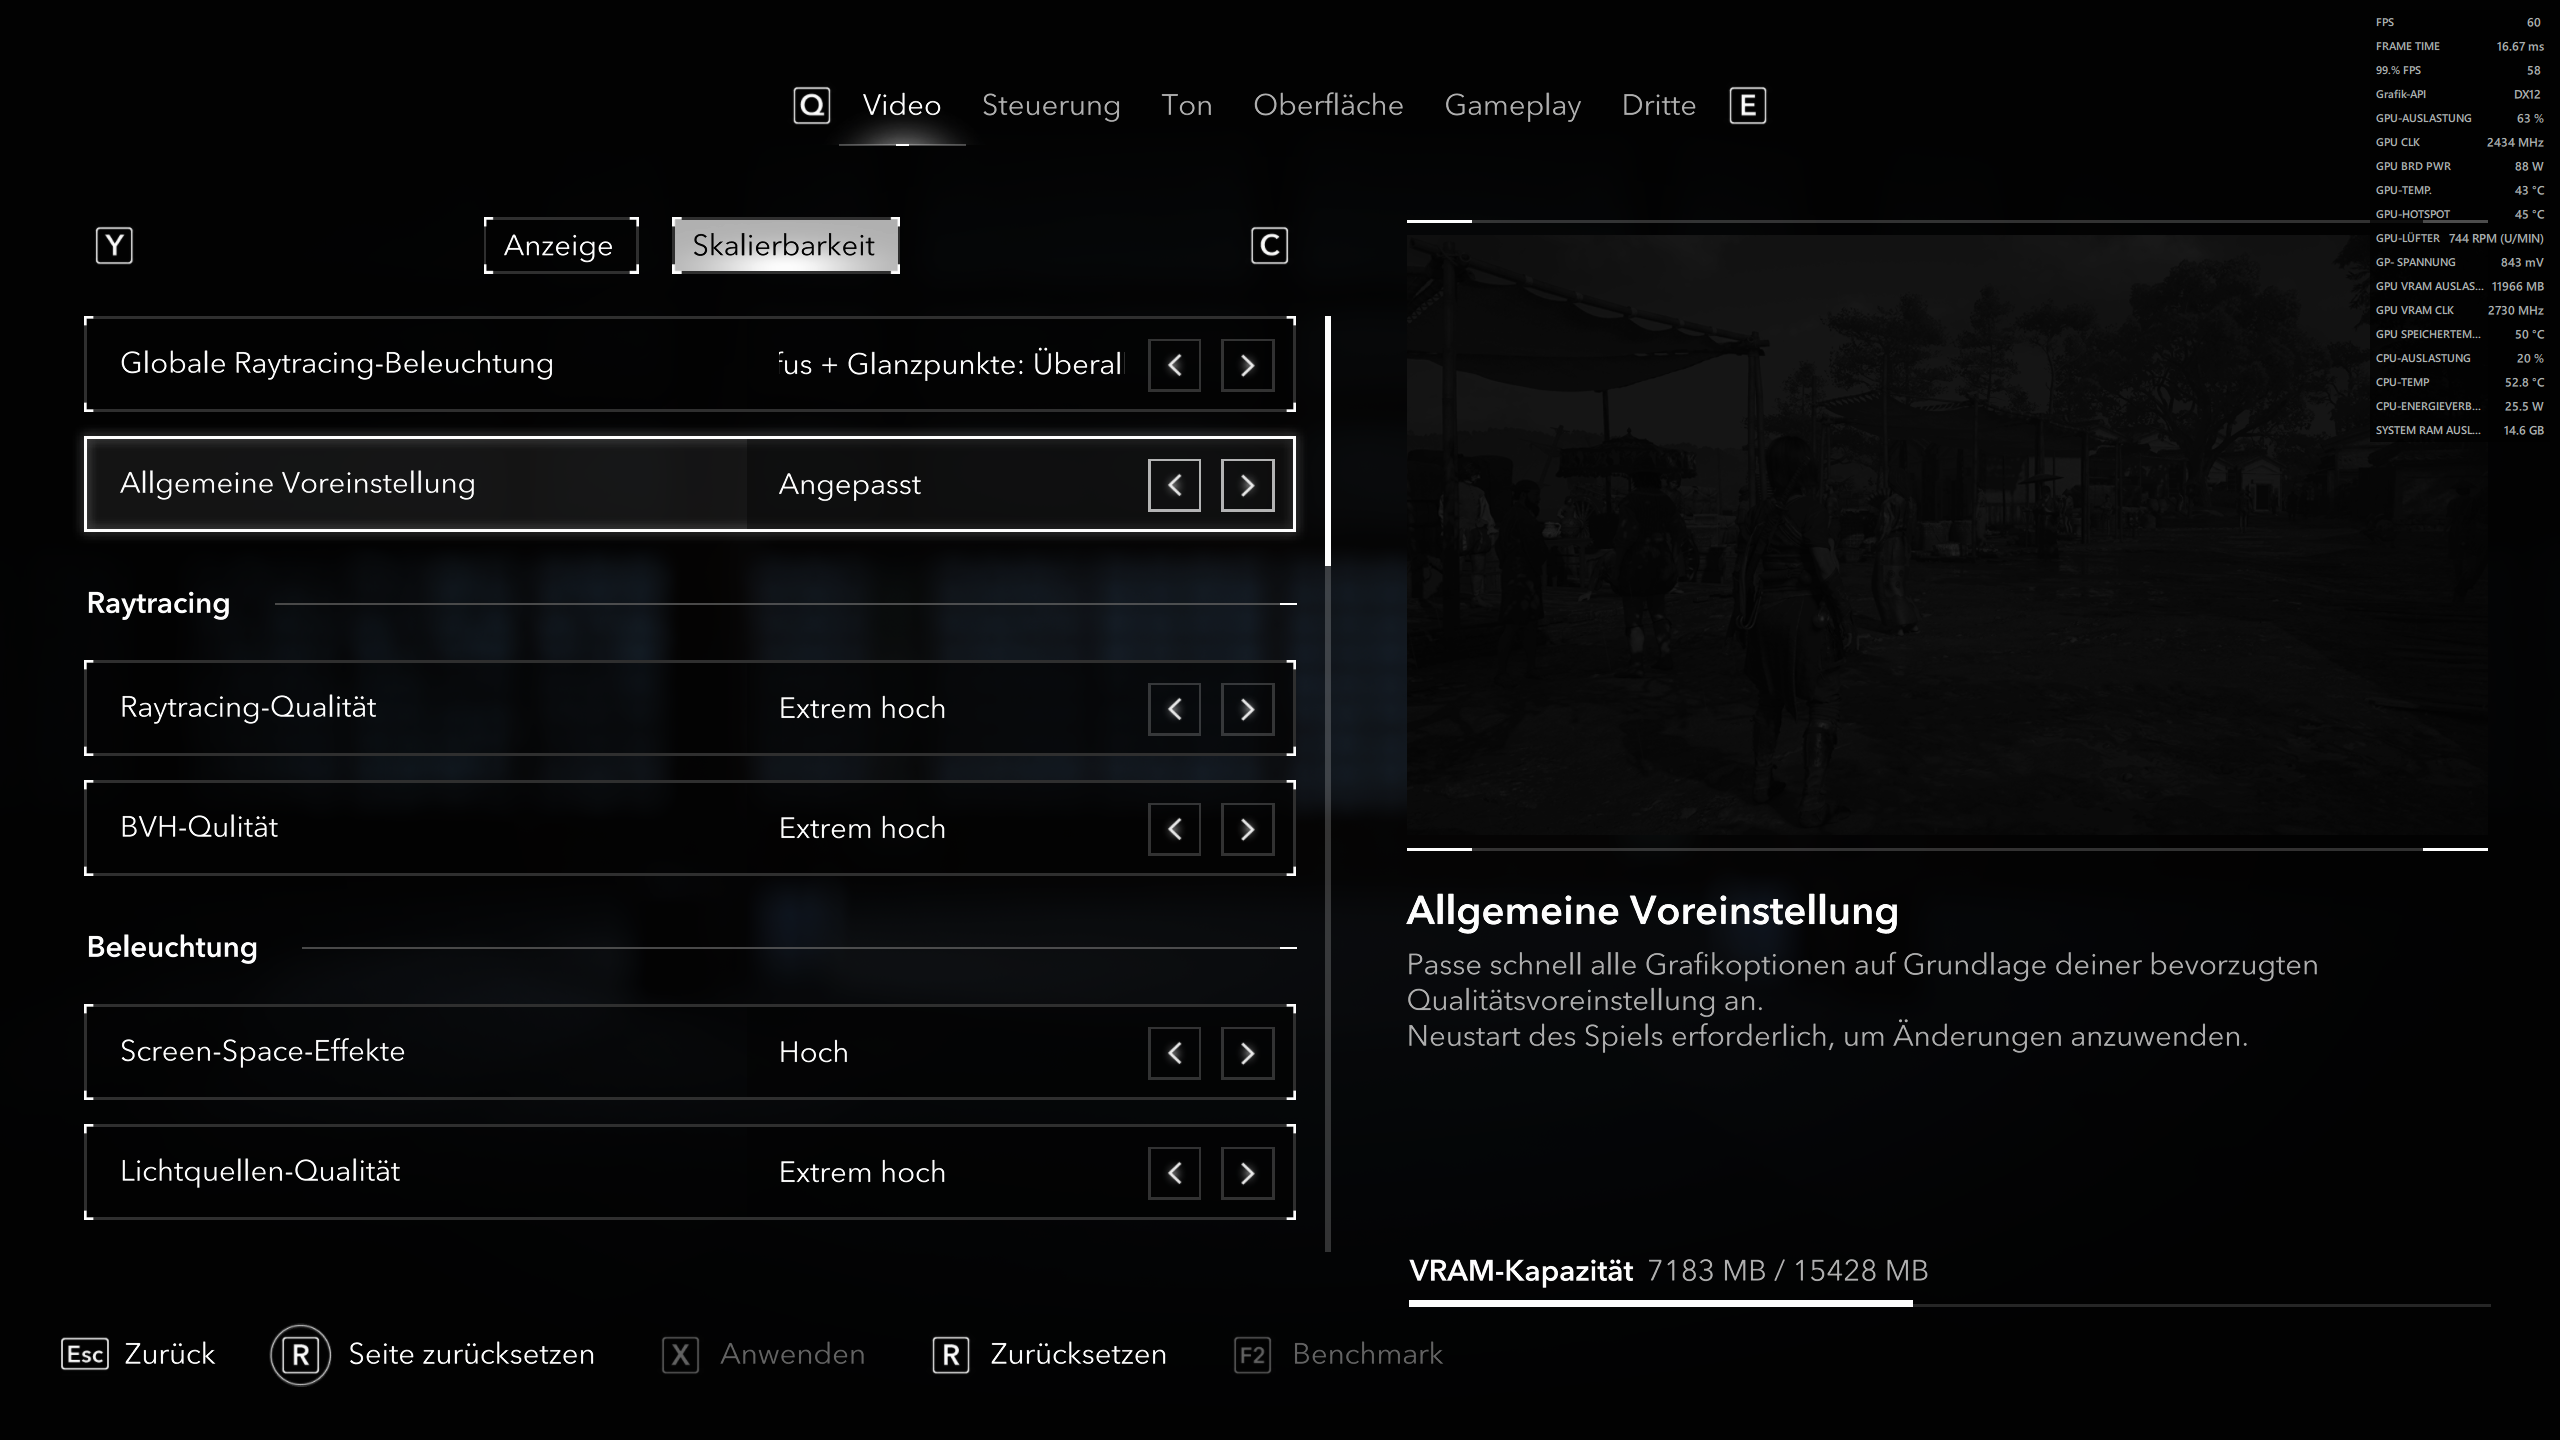Open the Steuerung tab

click(x=1051, y=106)
